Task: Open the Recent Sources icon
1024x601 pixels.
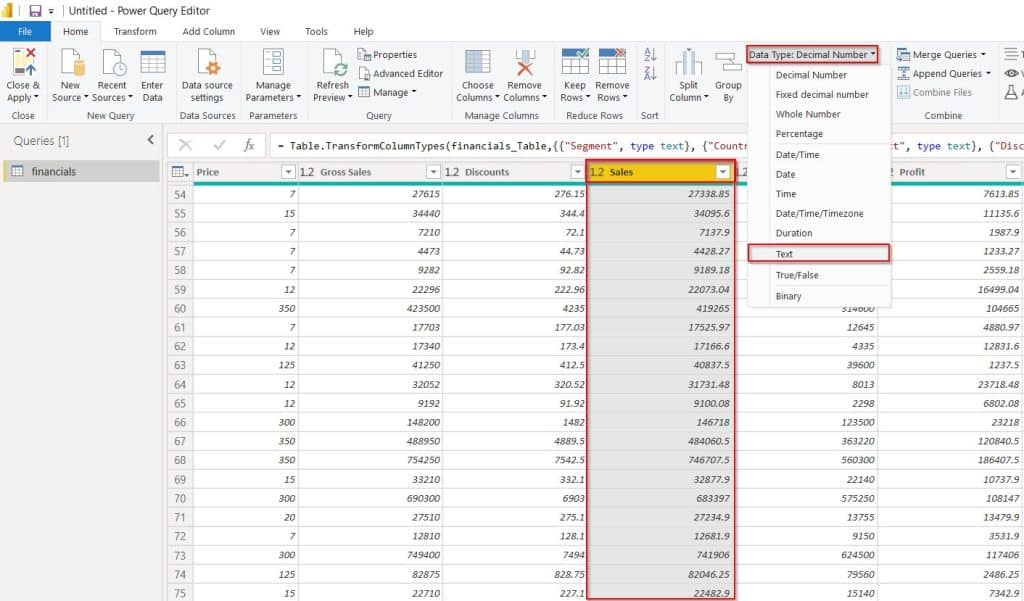Action: pos(113,63)
